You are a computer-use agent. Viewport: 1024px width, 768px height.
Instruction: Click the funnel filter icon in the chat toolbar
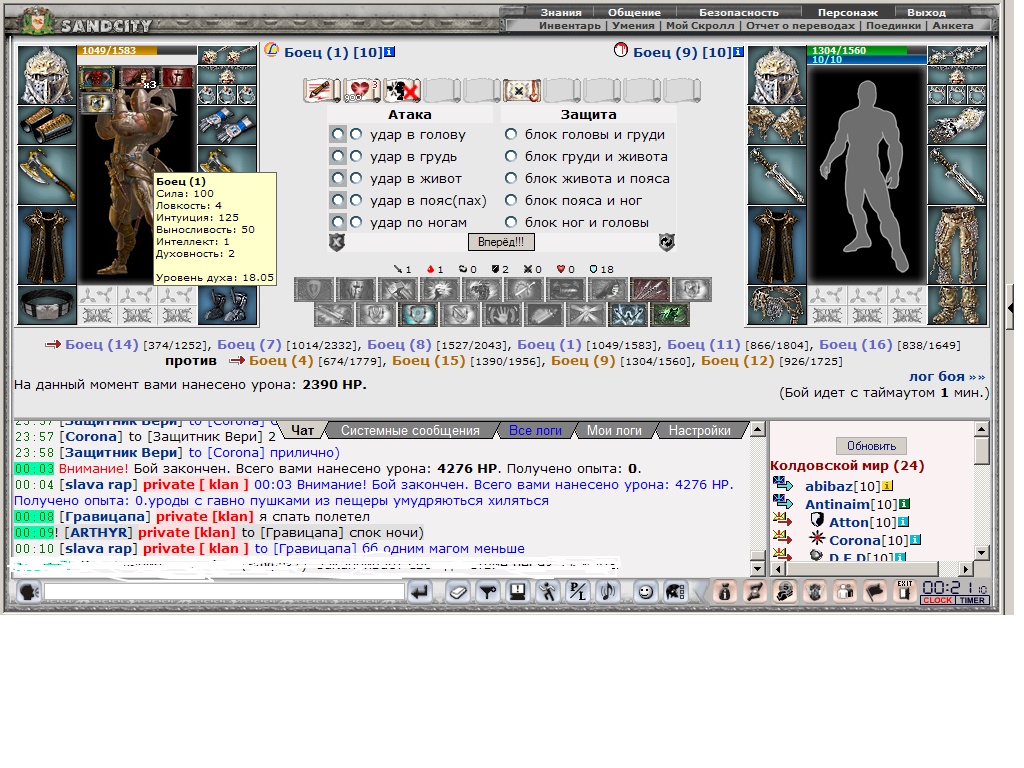coord(488,592)
